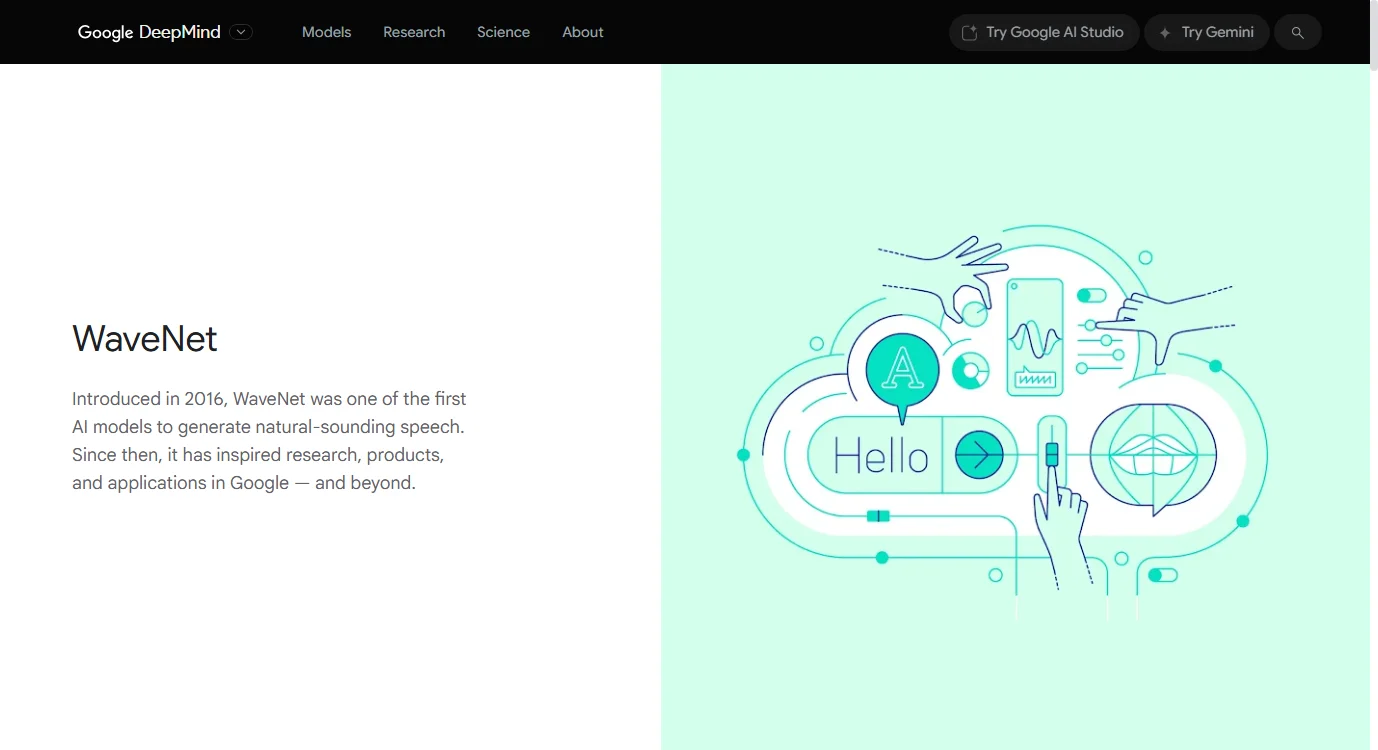Click the donut chart icon in illustration
The width and height of the screenshot is (1378, 750).
pyautogui.click(x=969, y=371)
